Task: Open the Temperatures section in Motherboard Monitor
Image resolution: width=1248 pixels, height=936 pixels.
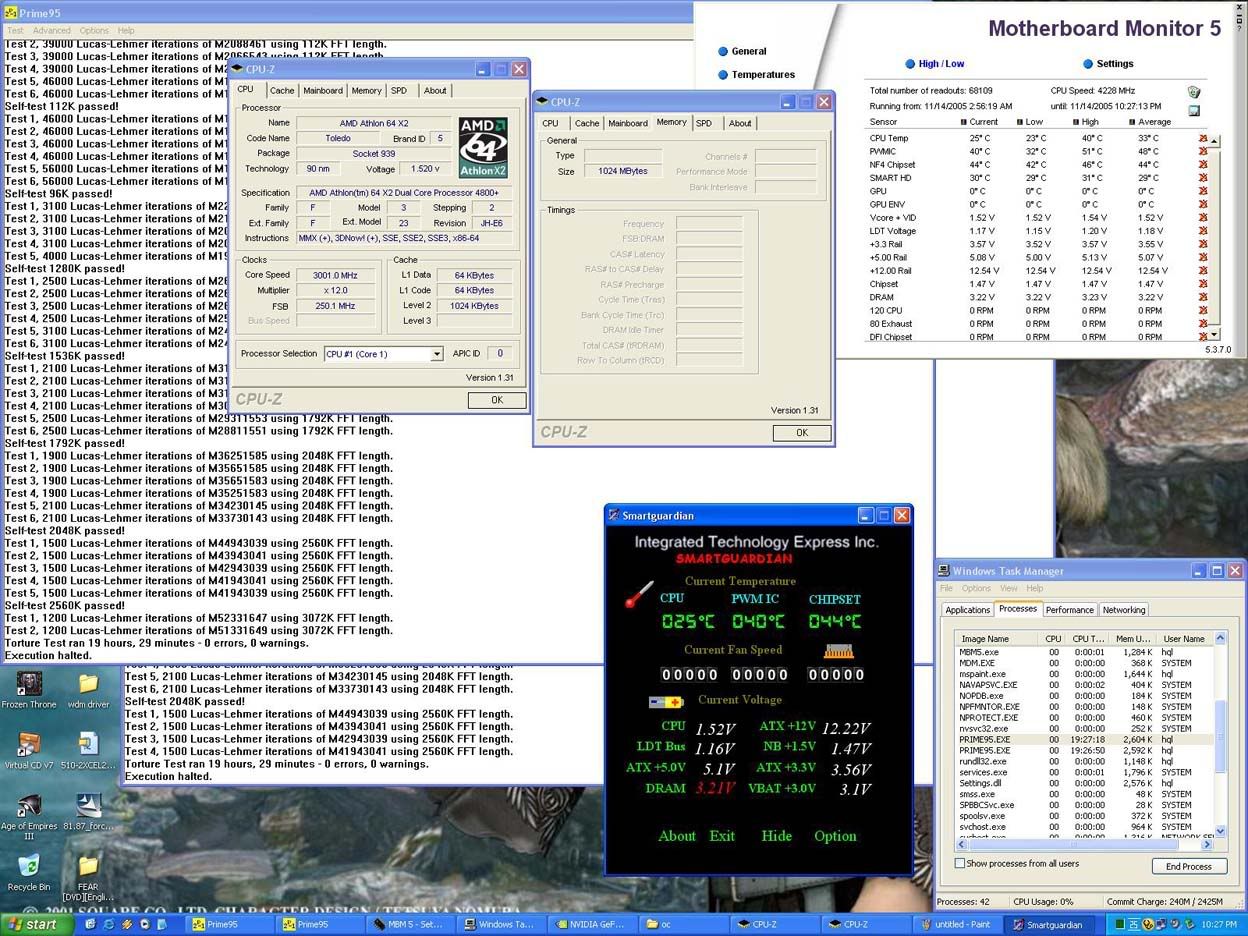Action: pyautogui.click(x=756, y=74)
